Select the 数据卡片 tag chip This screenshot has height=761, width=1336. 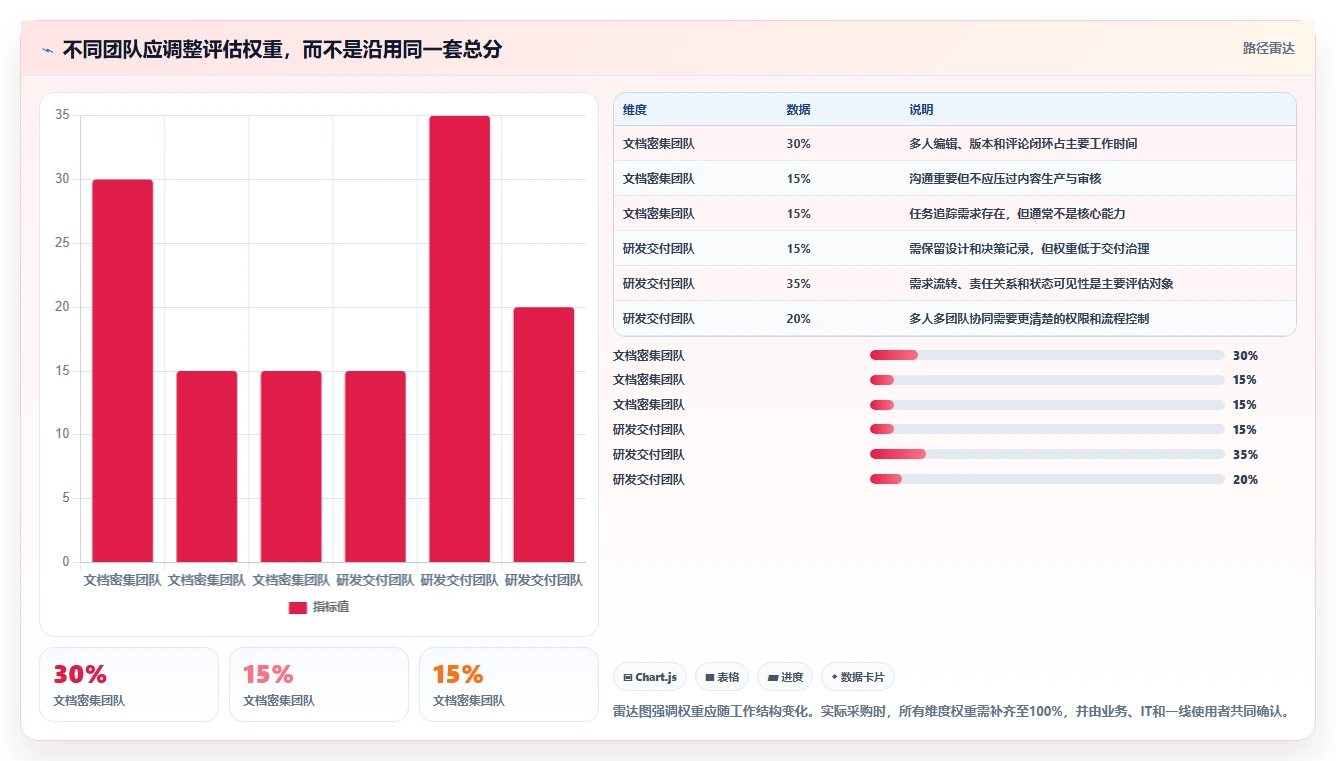(x=858, y=677)
